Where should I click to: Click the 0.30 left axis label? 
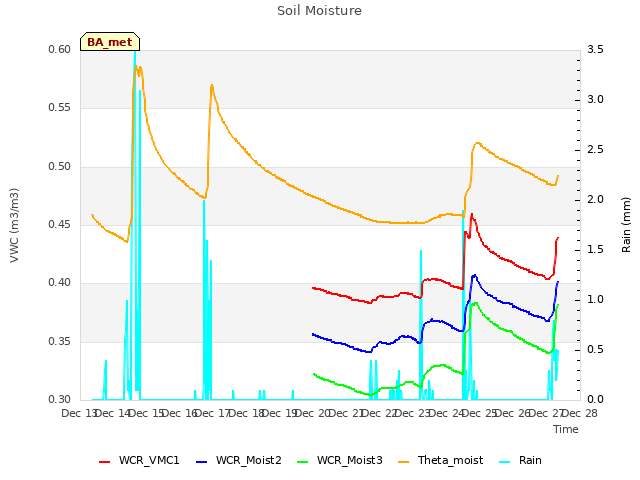click(60, 399)
